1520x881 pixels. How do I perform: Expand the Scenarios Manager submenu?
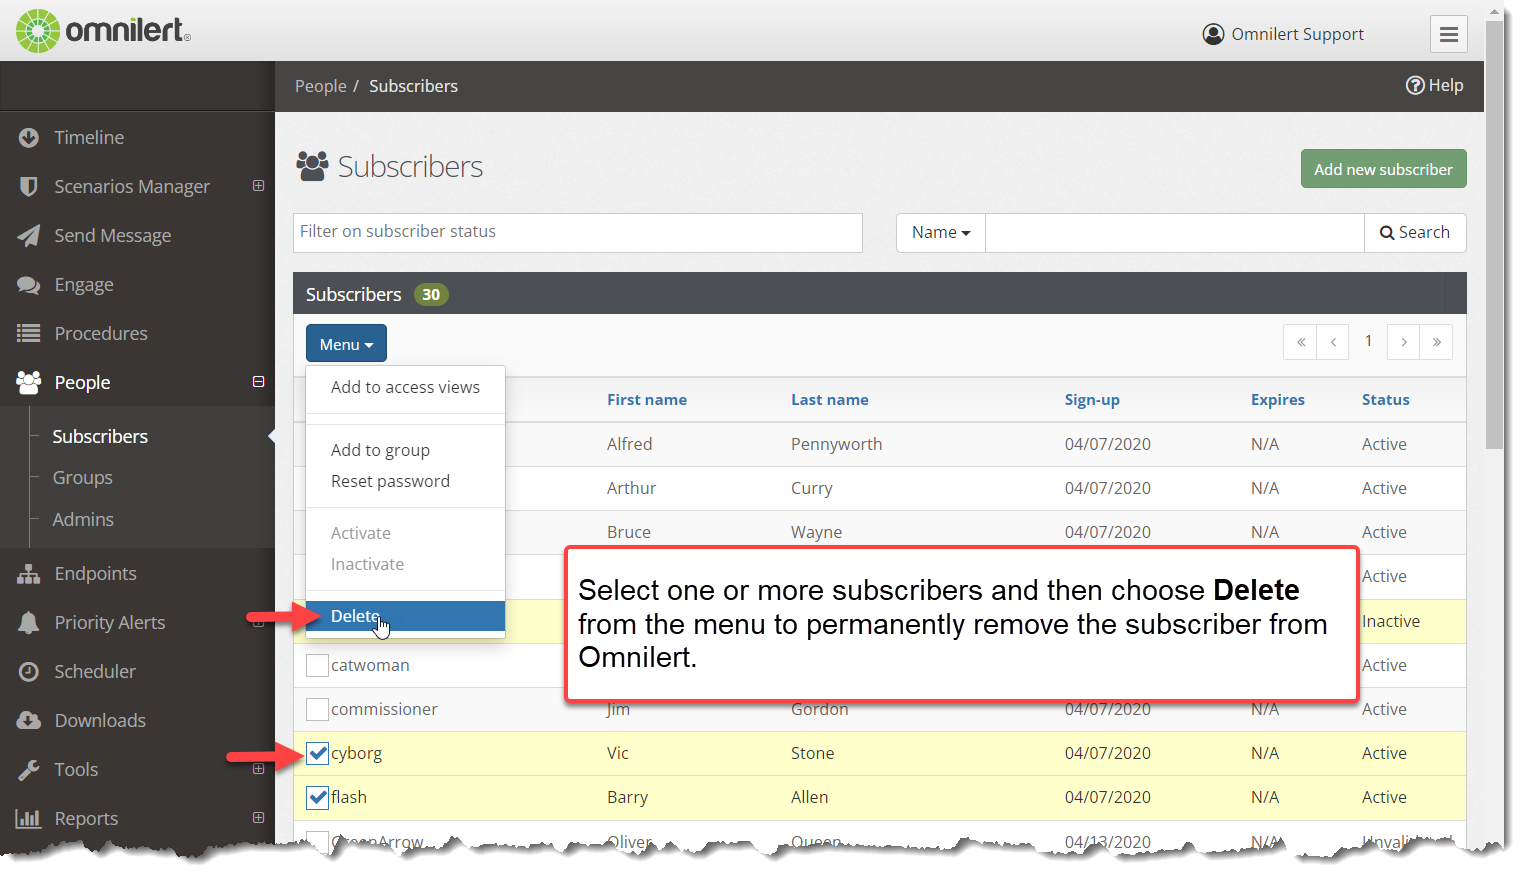pos(258,186)
